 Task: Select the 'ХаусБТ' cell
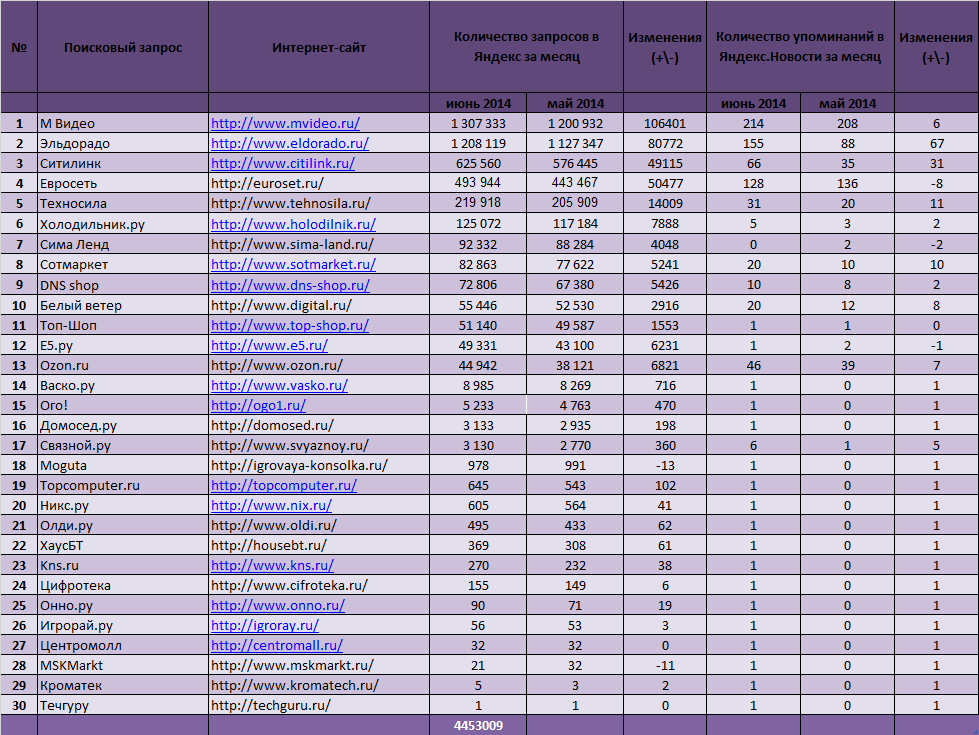pyautogui.click(x=123, y=545)
